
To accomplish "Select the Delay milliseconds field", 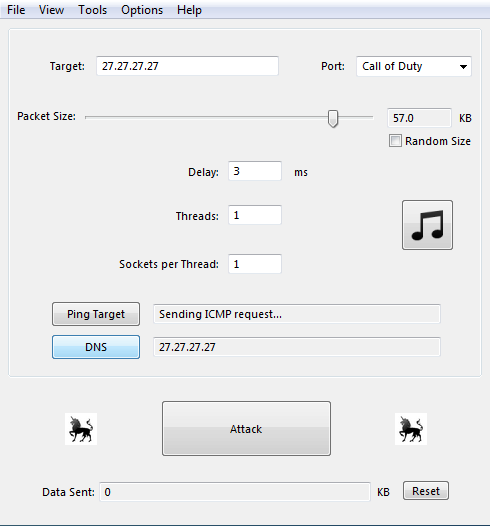I will pyautogui.click(x=255, y=171).
